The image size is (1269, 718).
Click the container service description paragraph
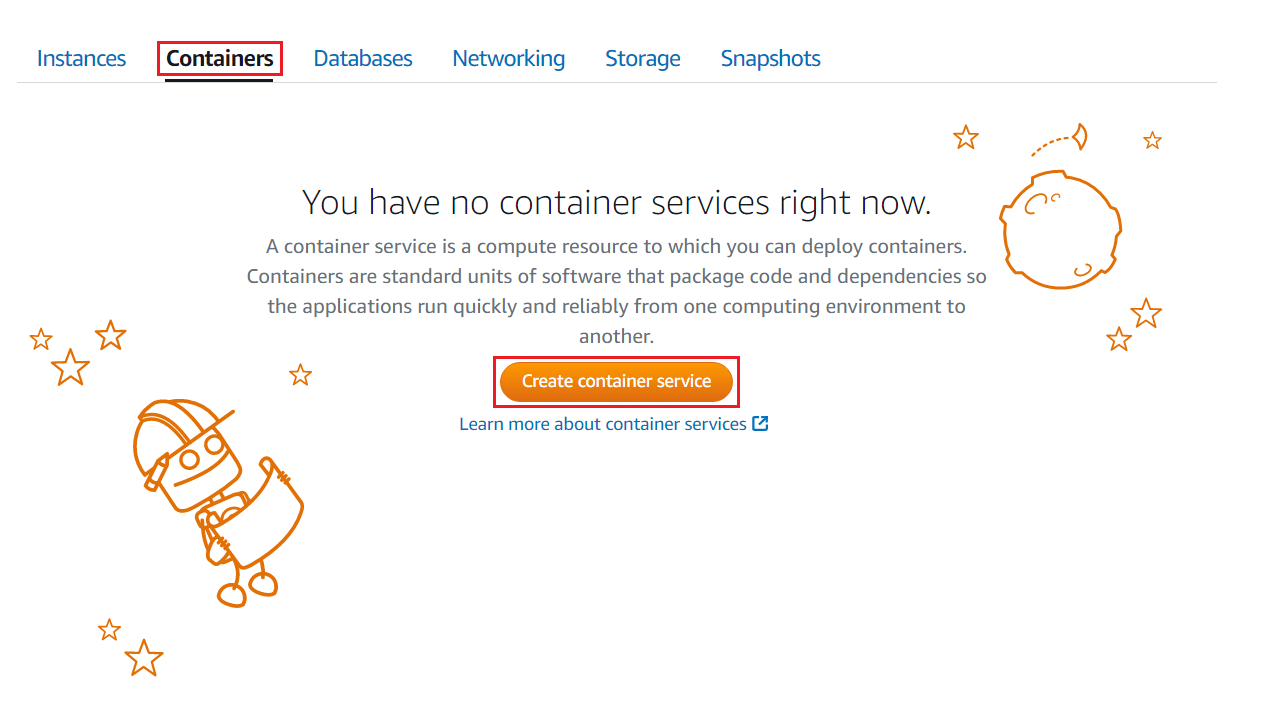616,291
